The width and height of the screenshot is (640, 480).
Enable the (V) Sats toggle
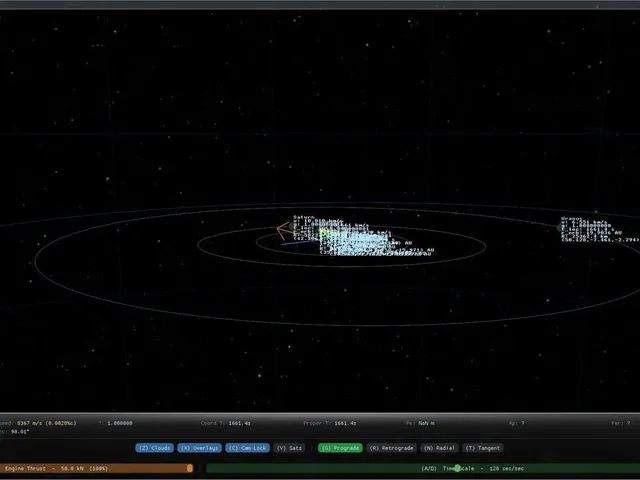click(x=289, y=448)
